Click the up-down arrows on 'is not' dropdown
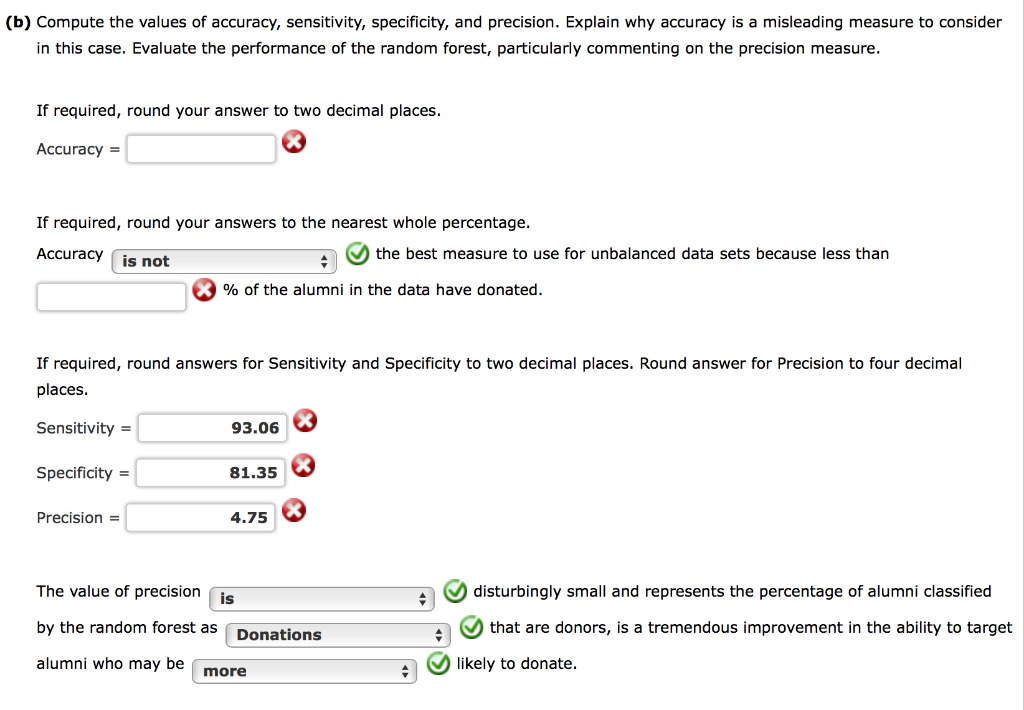 (325, 261)
